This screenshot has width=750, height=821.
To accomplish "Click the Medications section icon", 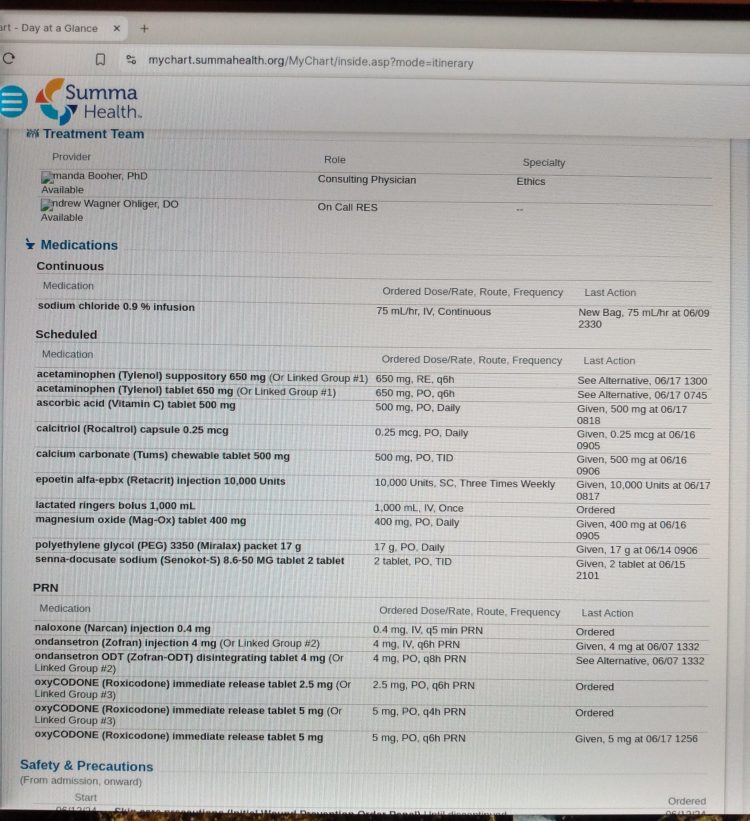I will tap(30, 246).
